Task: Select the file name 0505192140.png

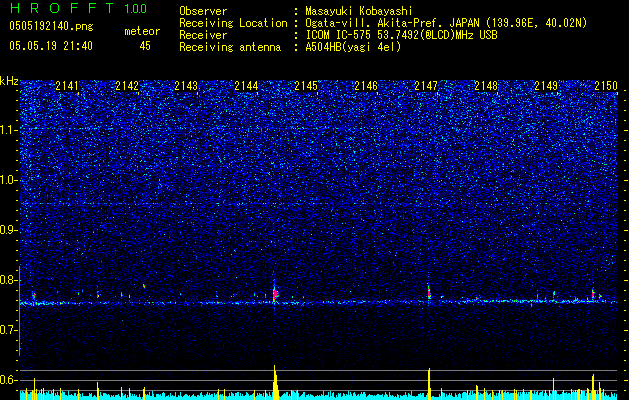Action: point(51,26)
